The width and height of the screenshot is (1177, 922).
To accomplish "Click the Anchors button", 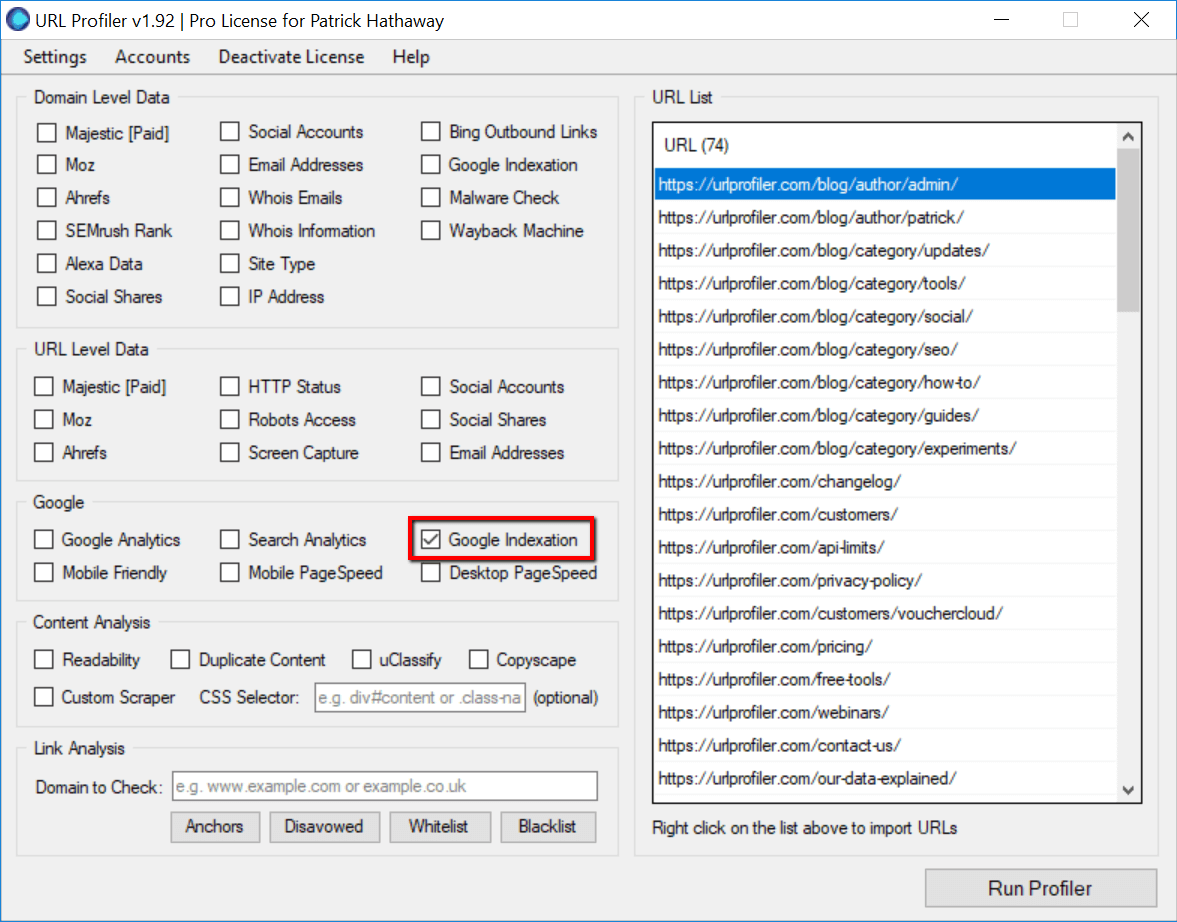I will (x=214, y=826).
